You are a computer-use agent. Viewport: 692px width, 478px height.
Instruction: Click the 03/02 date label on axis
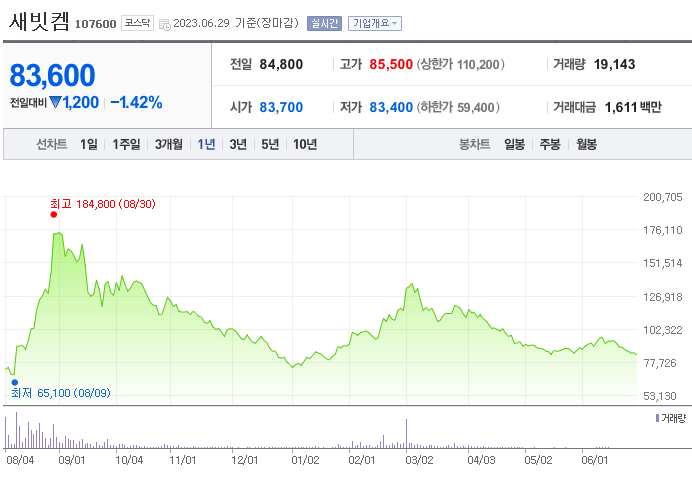[x=419, y=460]
